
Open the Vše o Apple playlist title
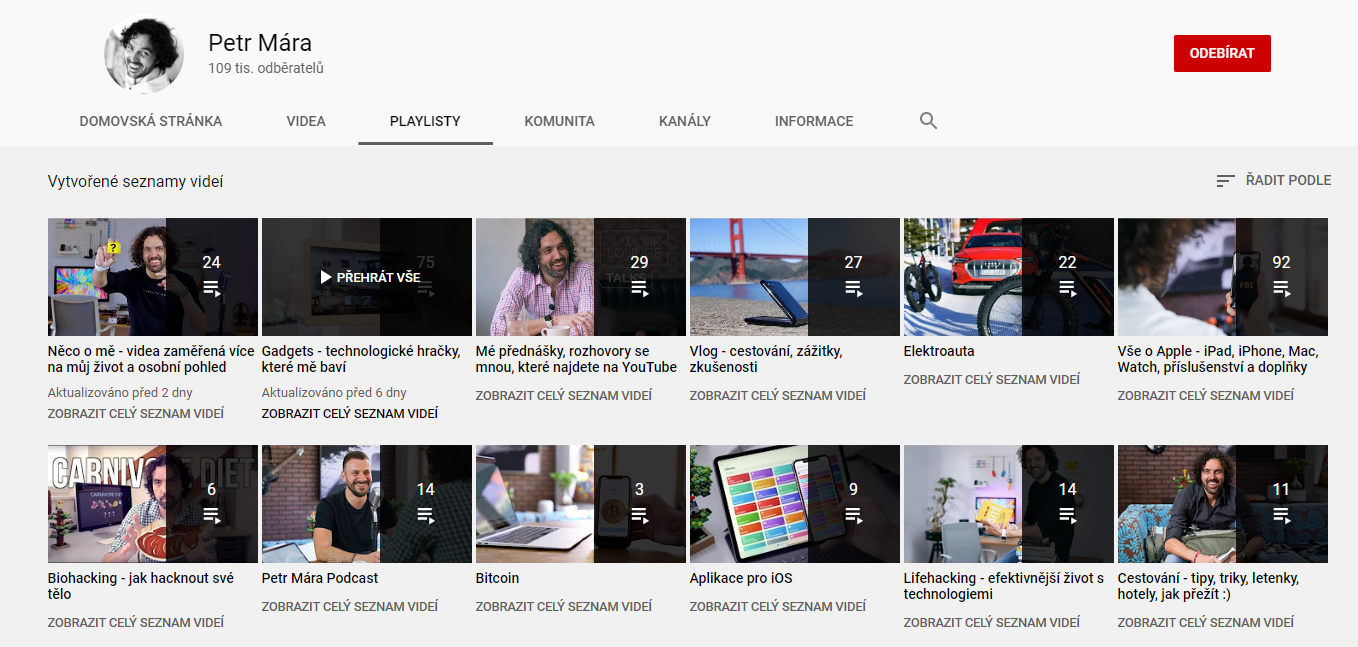pyautogui.click(x=1217, y=359)
